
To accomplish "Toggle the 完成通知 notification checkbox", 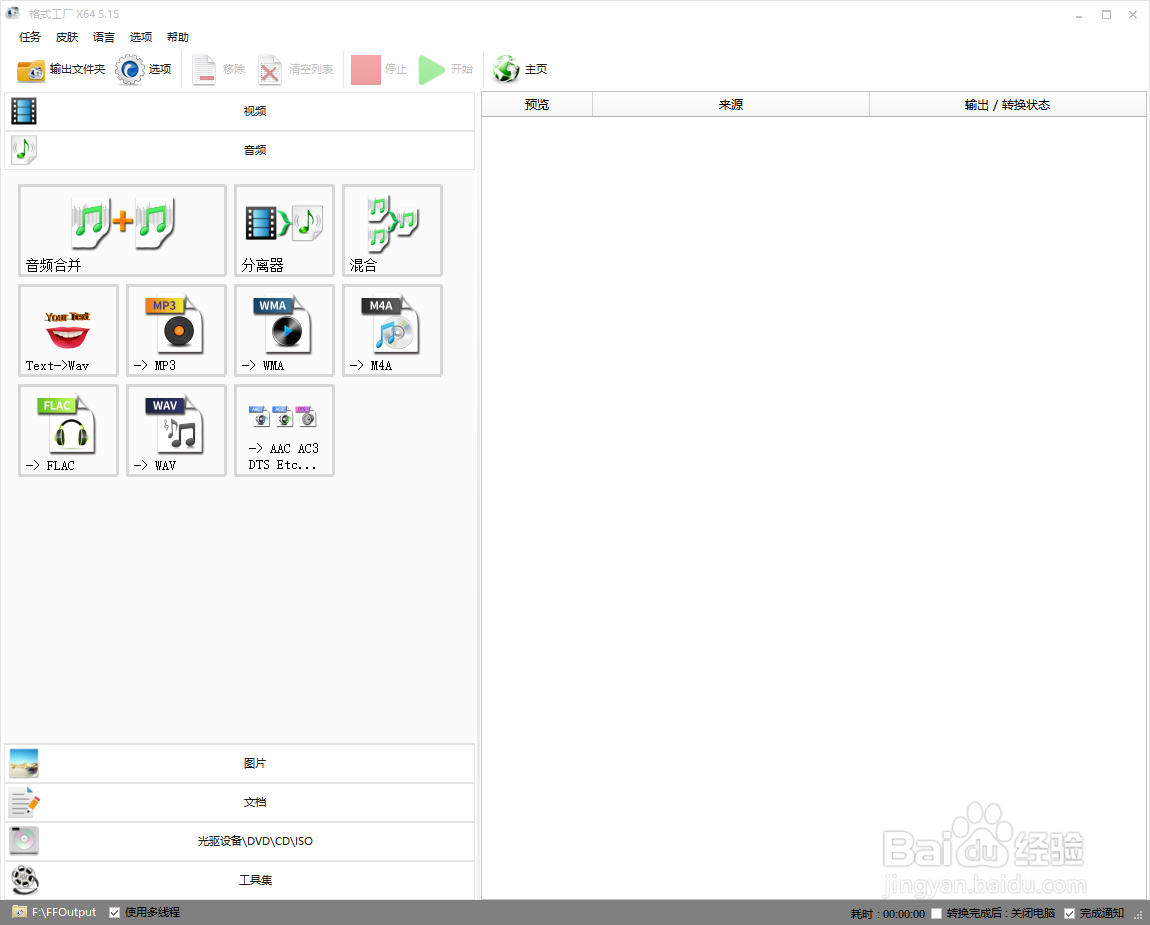I will pos(1069,913).
